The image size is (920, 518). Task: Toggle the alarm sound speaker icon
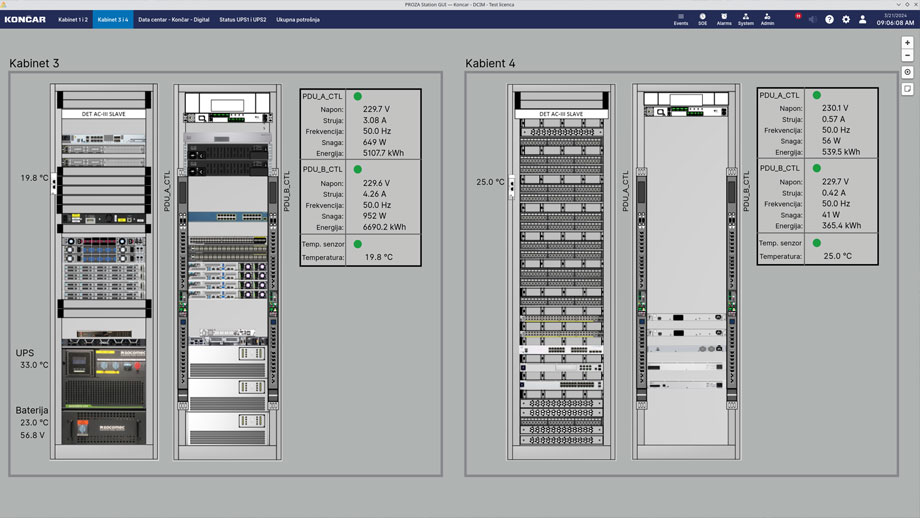[x=813, y=19]
